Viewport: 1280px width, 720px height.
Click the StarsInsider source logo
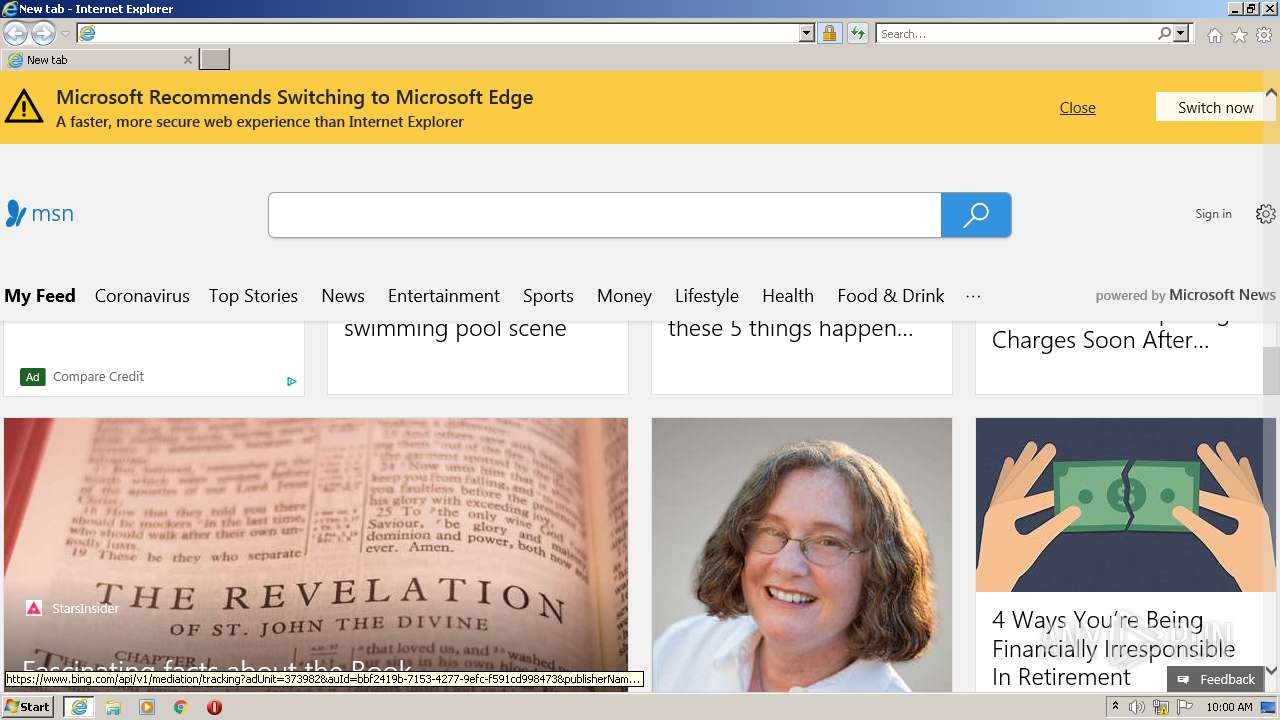click(x=34, y=608)
